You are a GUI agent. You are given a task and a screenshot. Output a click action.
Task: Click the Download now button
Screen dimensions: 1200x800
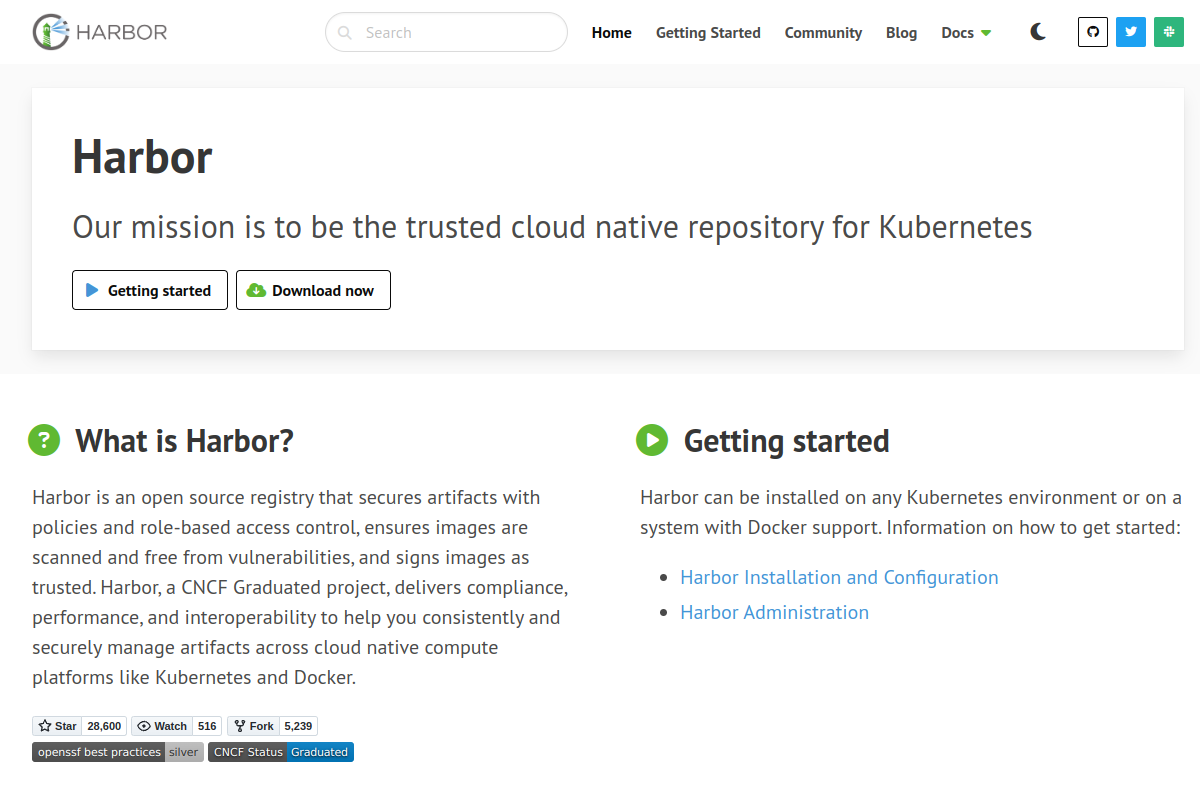coord(313,290)
